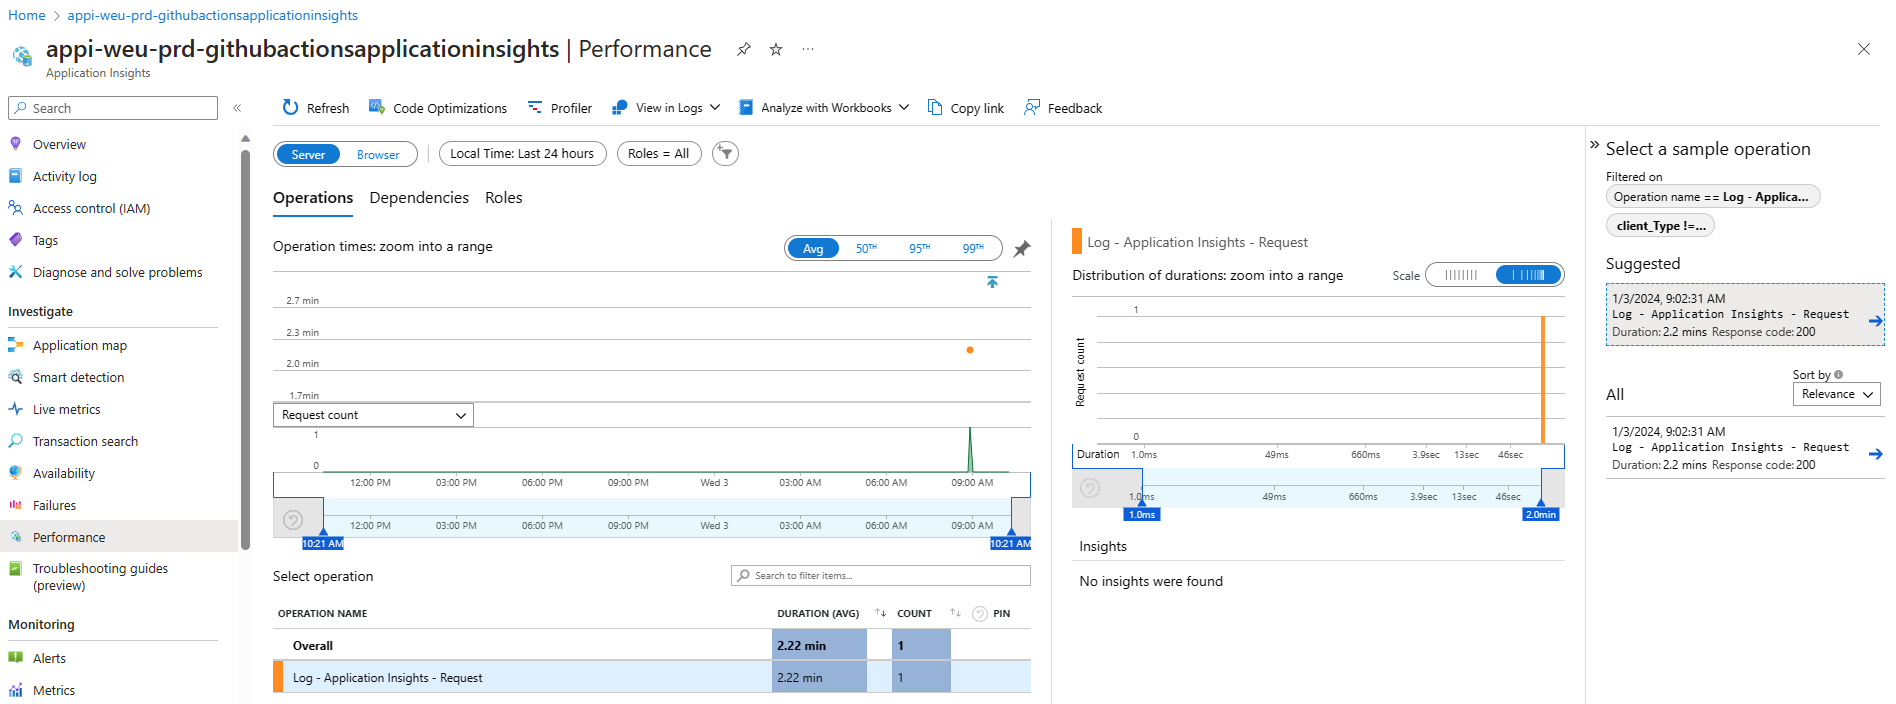Image resolution: width=1896 pixels, height=704 pixels.
Task: Click the Search to filter items field
Action: point(881,575)
